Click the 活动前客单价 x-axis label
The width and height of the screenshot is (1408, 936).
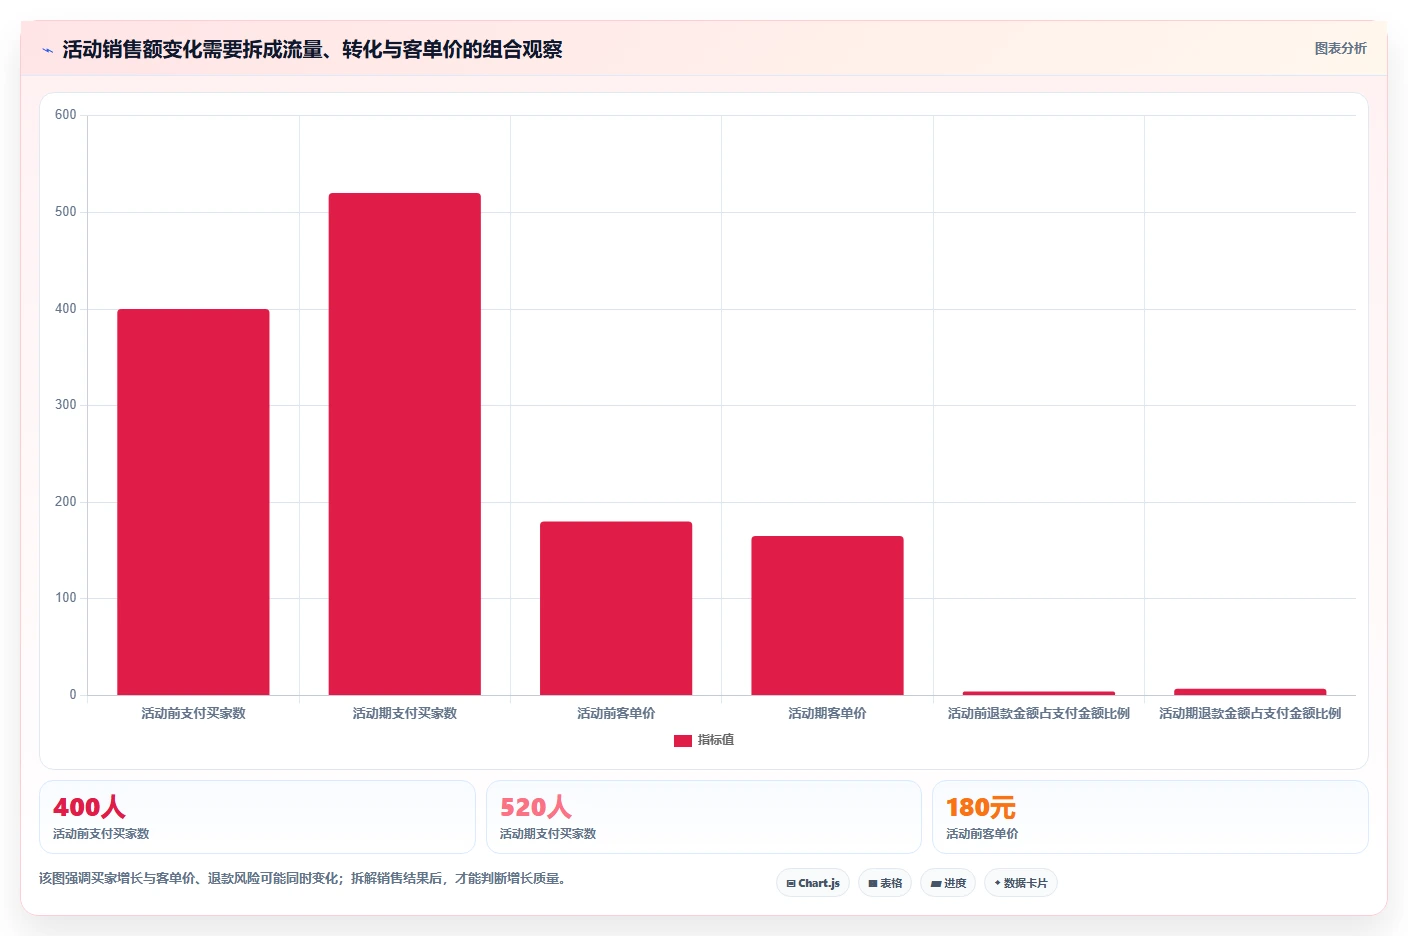[616, 713]
